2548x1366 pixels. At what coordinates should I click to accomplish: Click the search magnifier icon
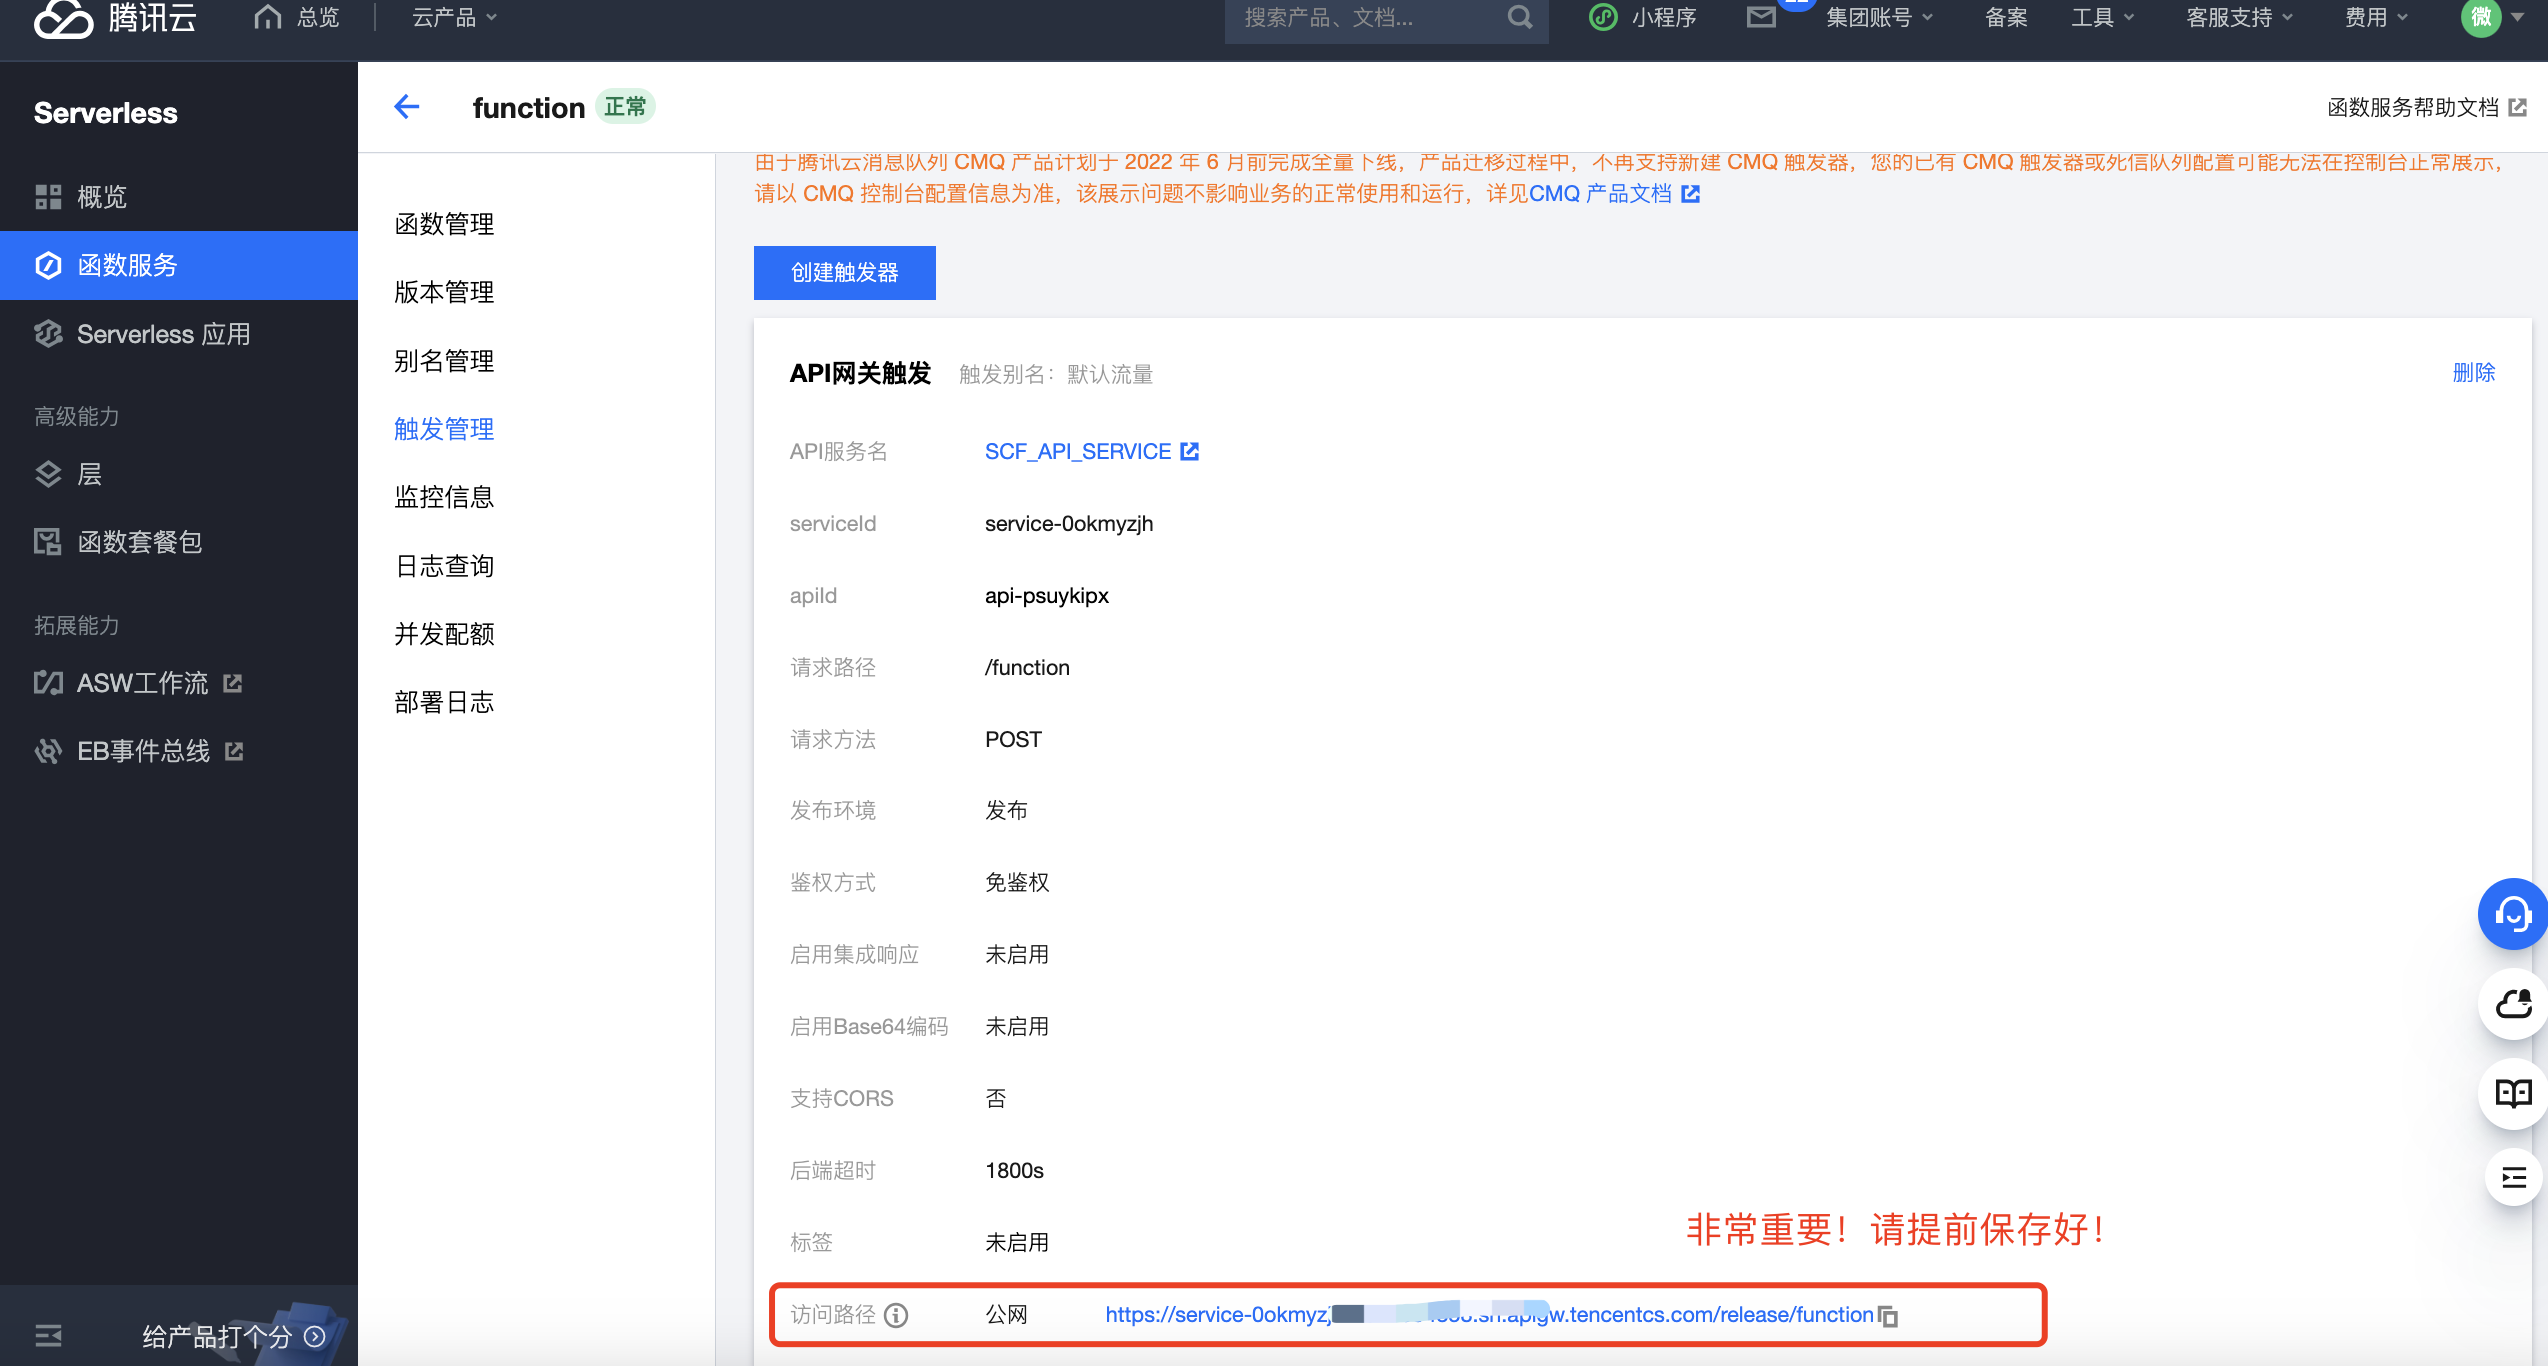[1520, 17]
